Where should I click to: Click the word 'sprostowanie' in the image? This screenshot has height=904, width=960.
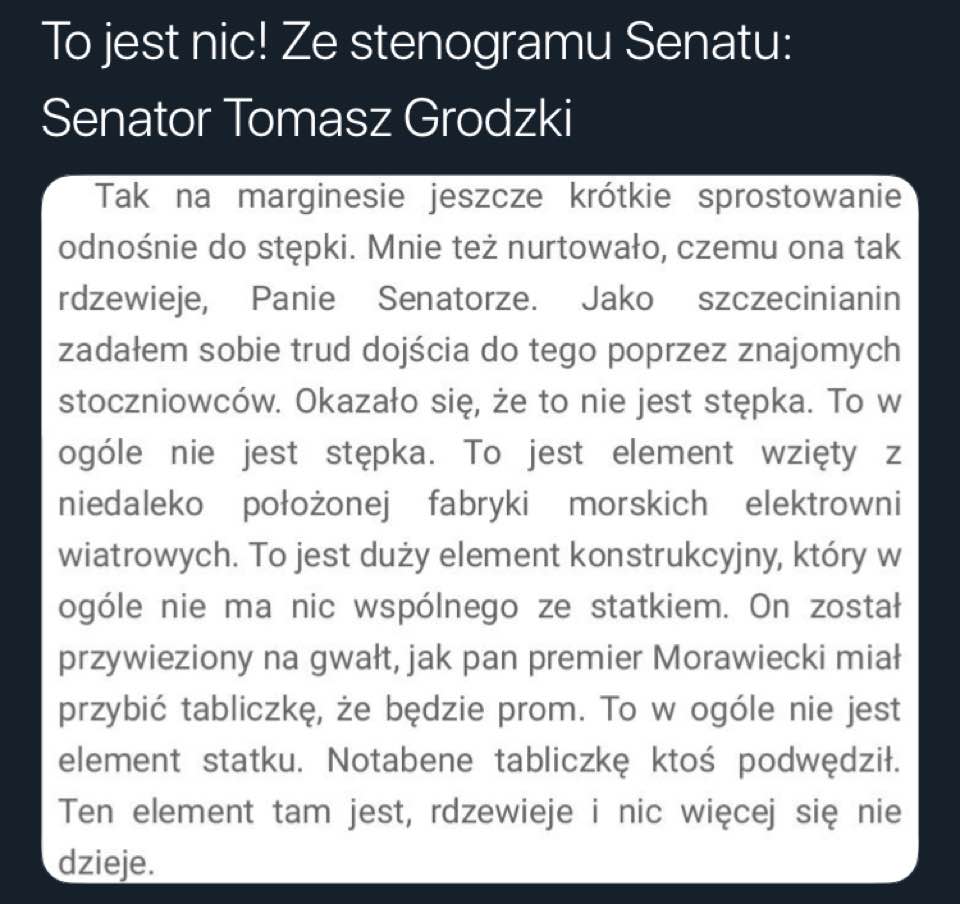click(x=800, y=198)
